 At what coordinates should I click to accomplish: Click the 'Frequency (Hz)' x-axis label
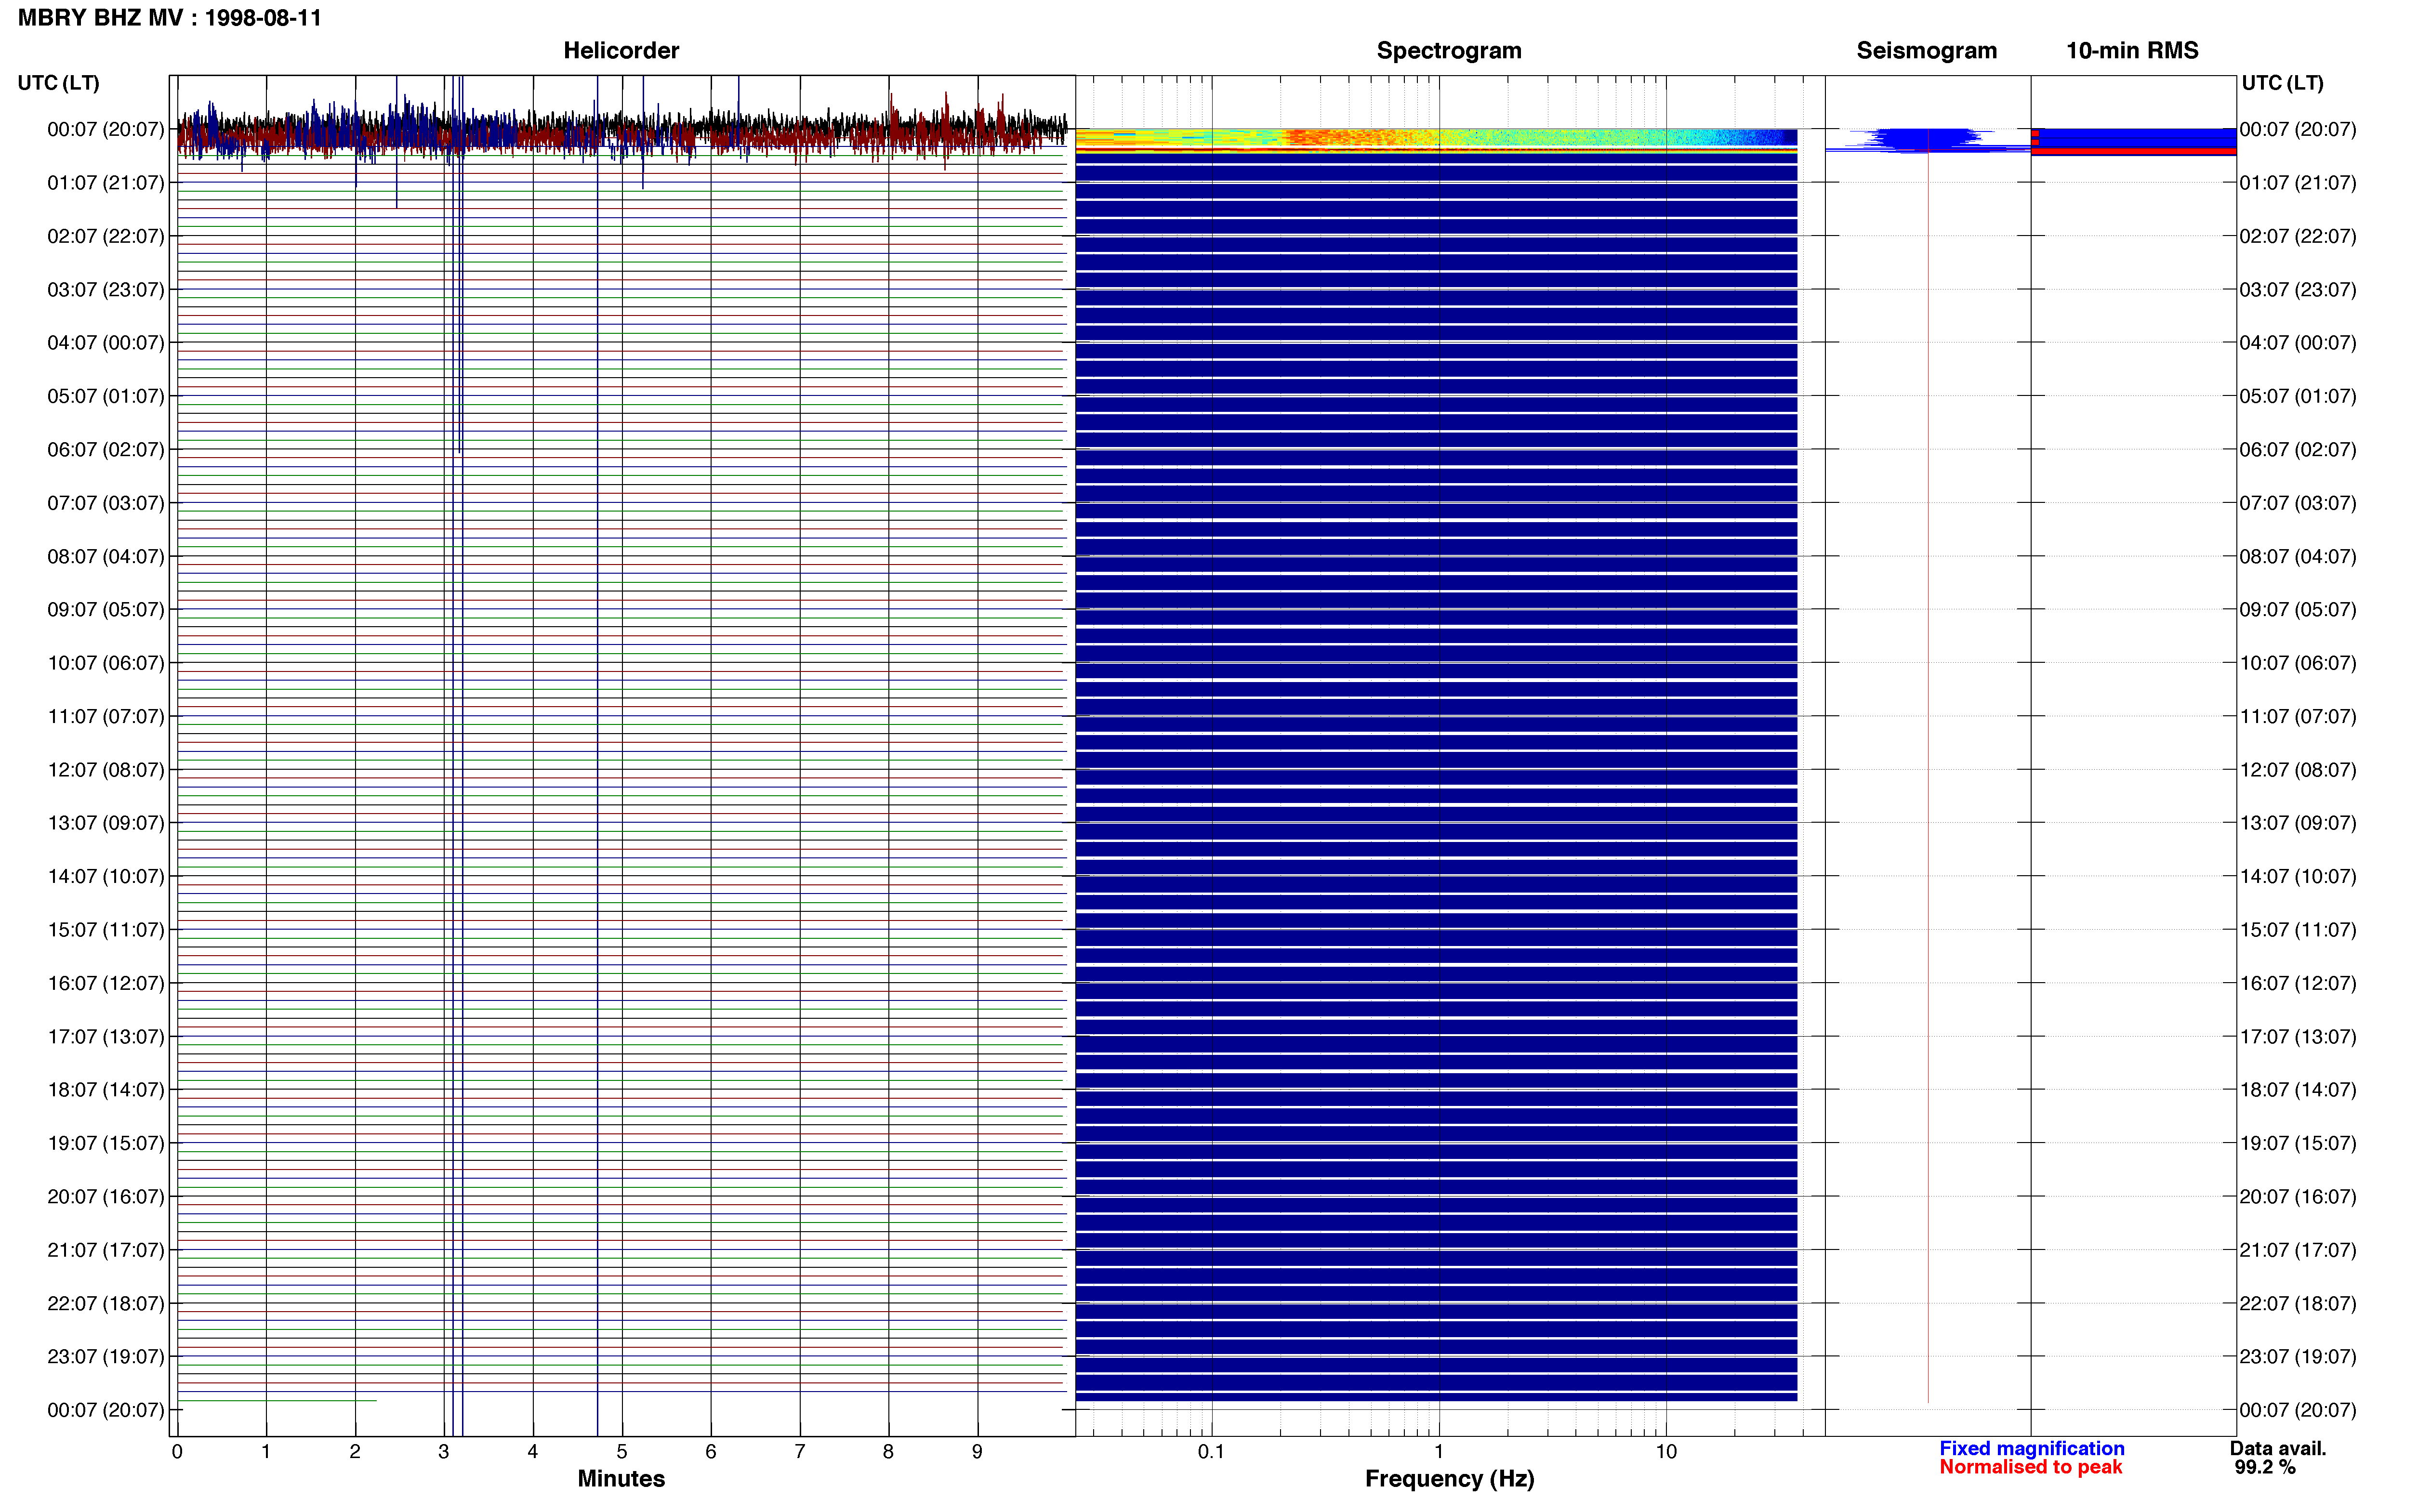(x=1449, y=1479)
